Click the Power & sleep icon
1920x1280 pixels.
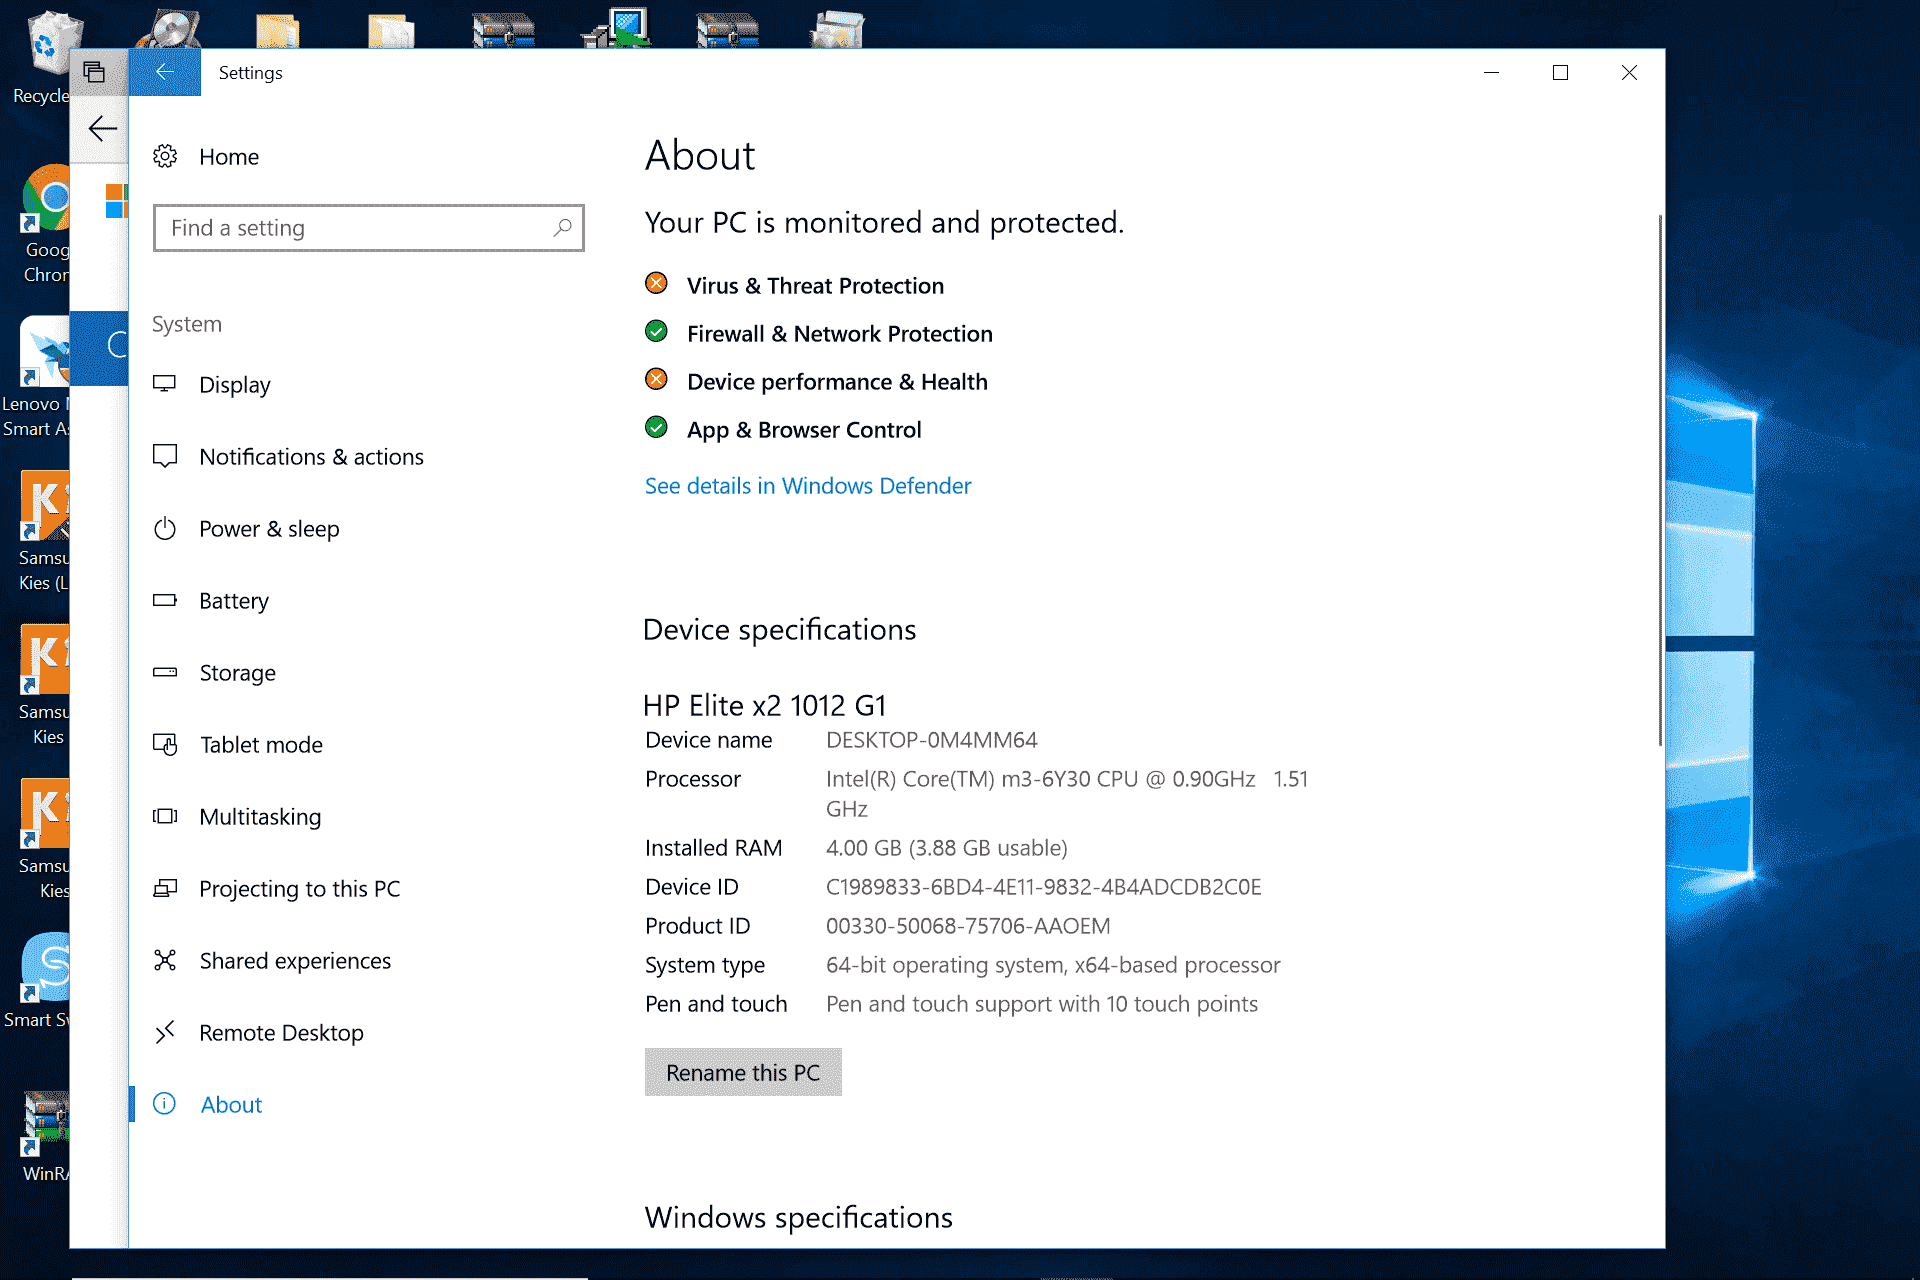(x=165, y=528)
